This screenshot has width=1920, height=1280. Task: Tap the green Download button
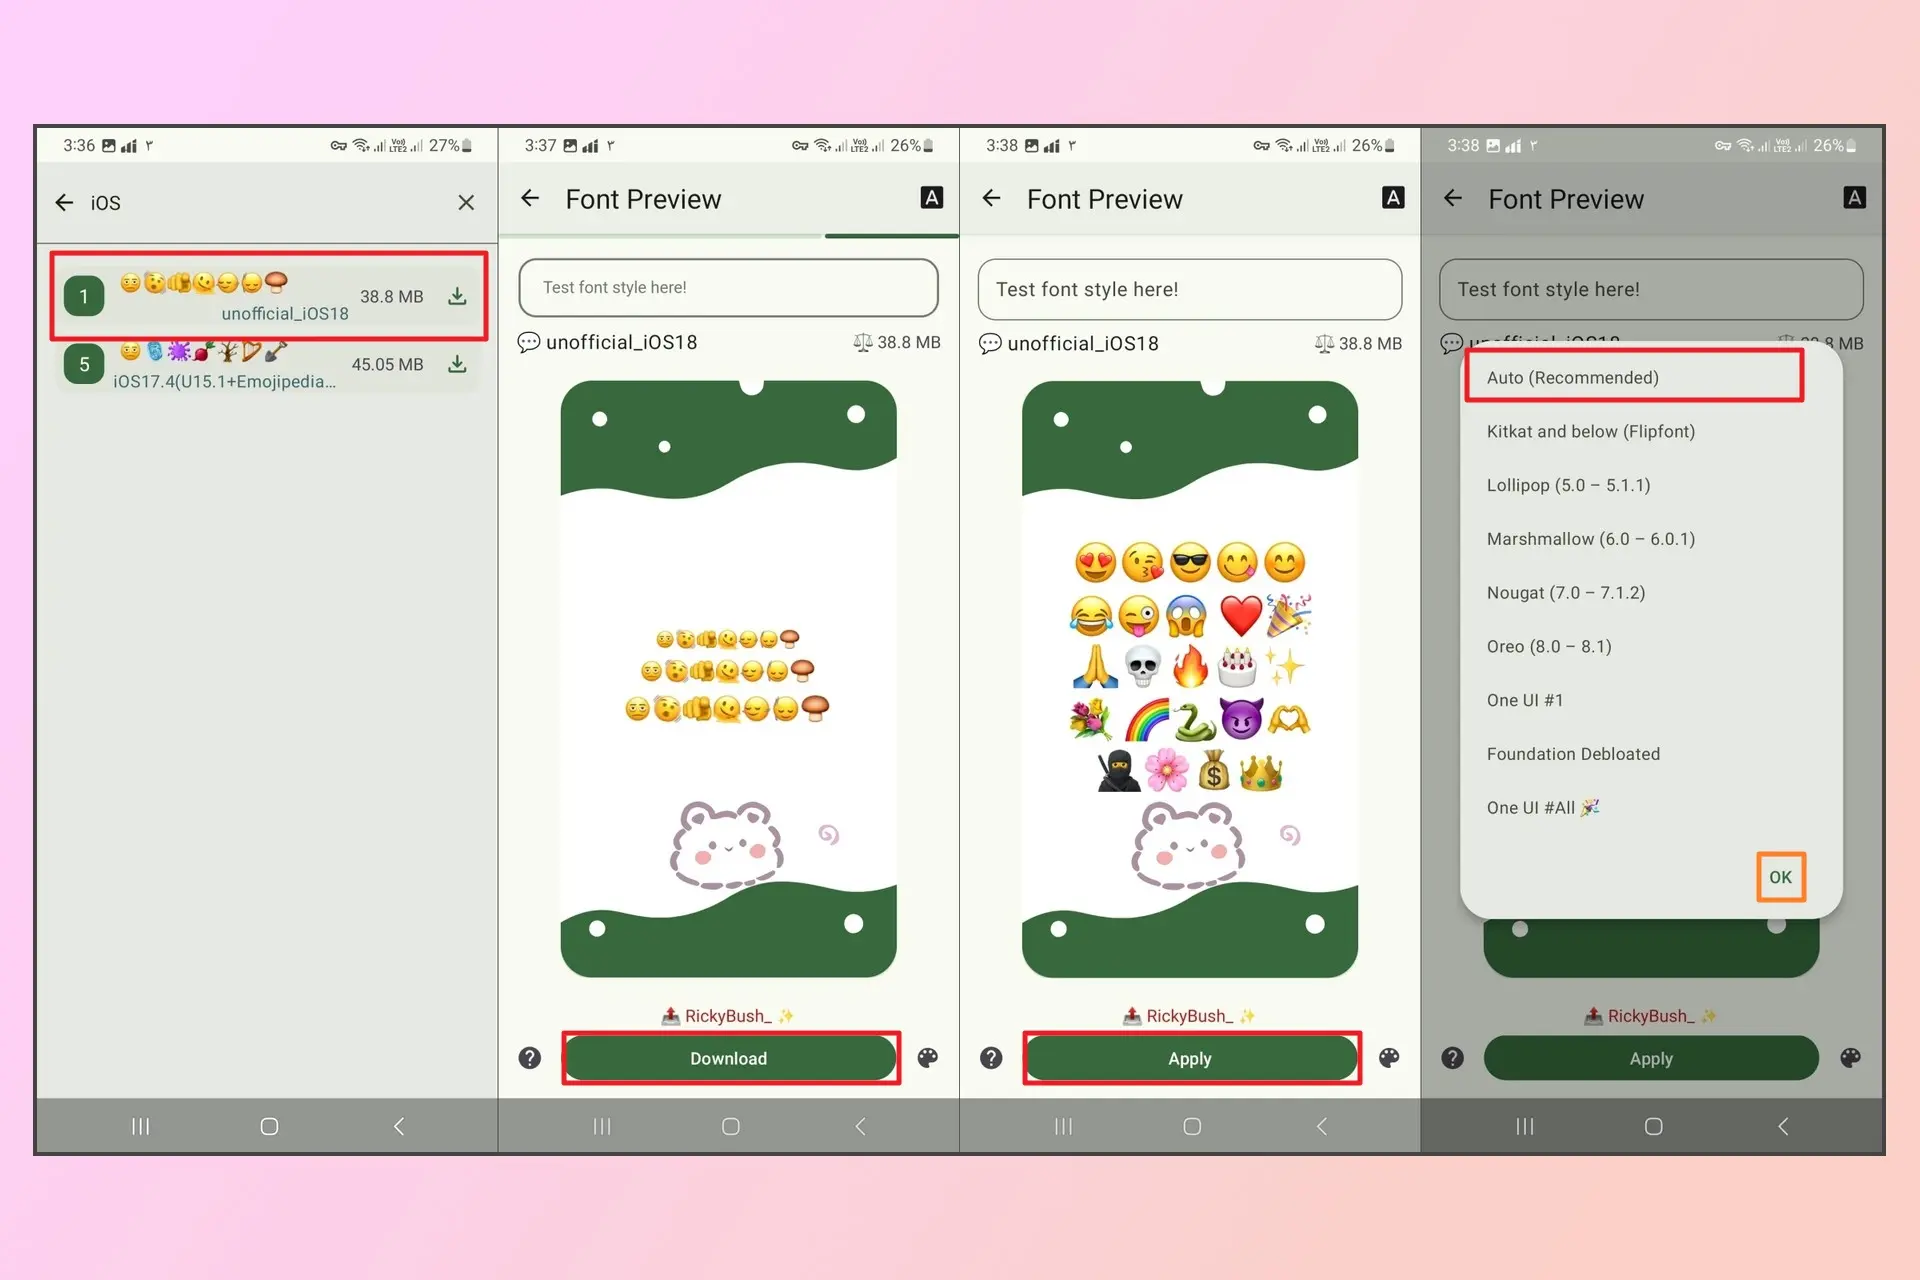(729, 1058)
